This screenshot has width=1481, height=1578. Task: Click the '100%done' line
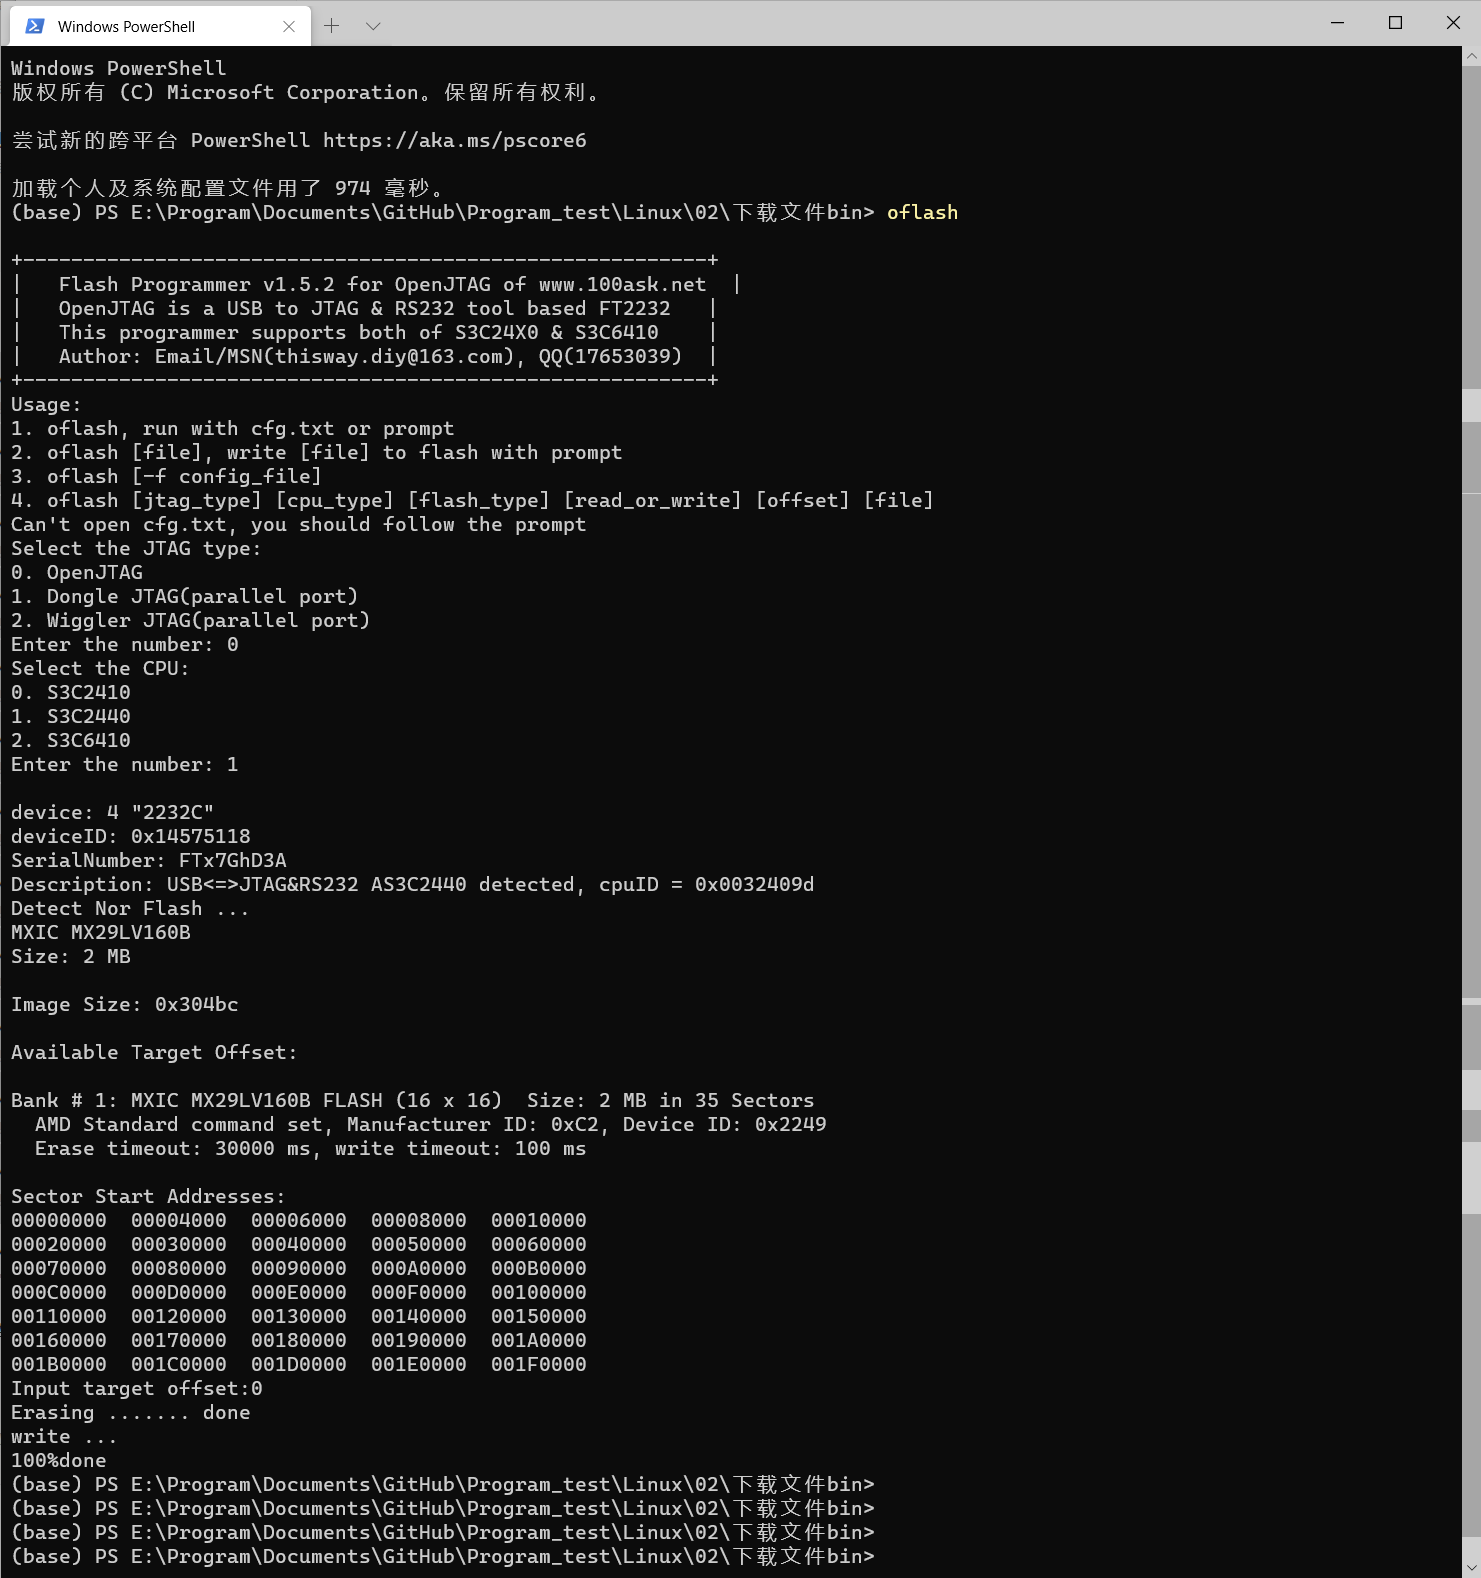tap(59, 1461)
